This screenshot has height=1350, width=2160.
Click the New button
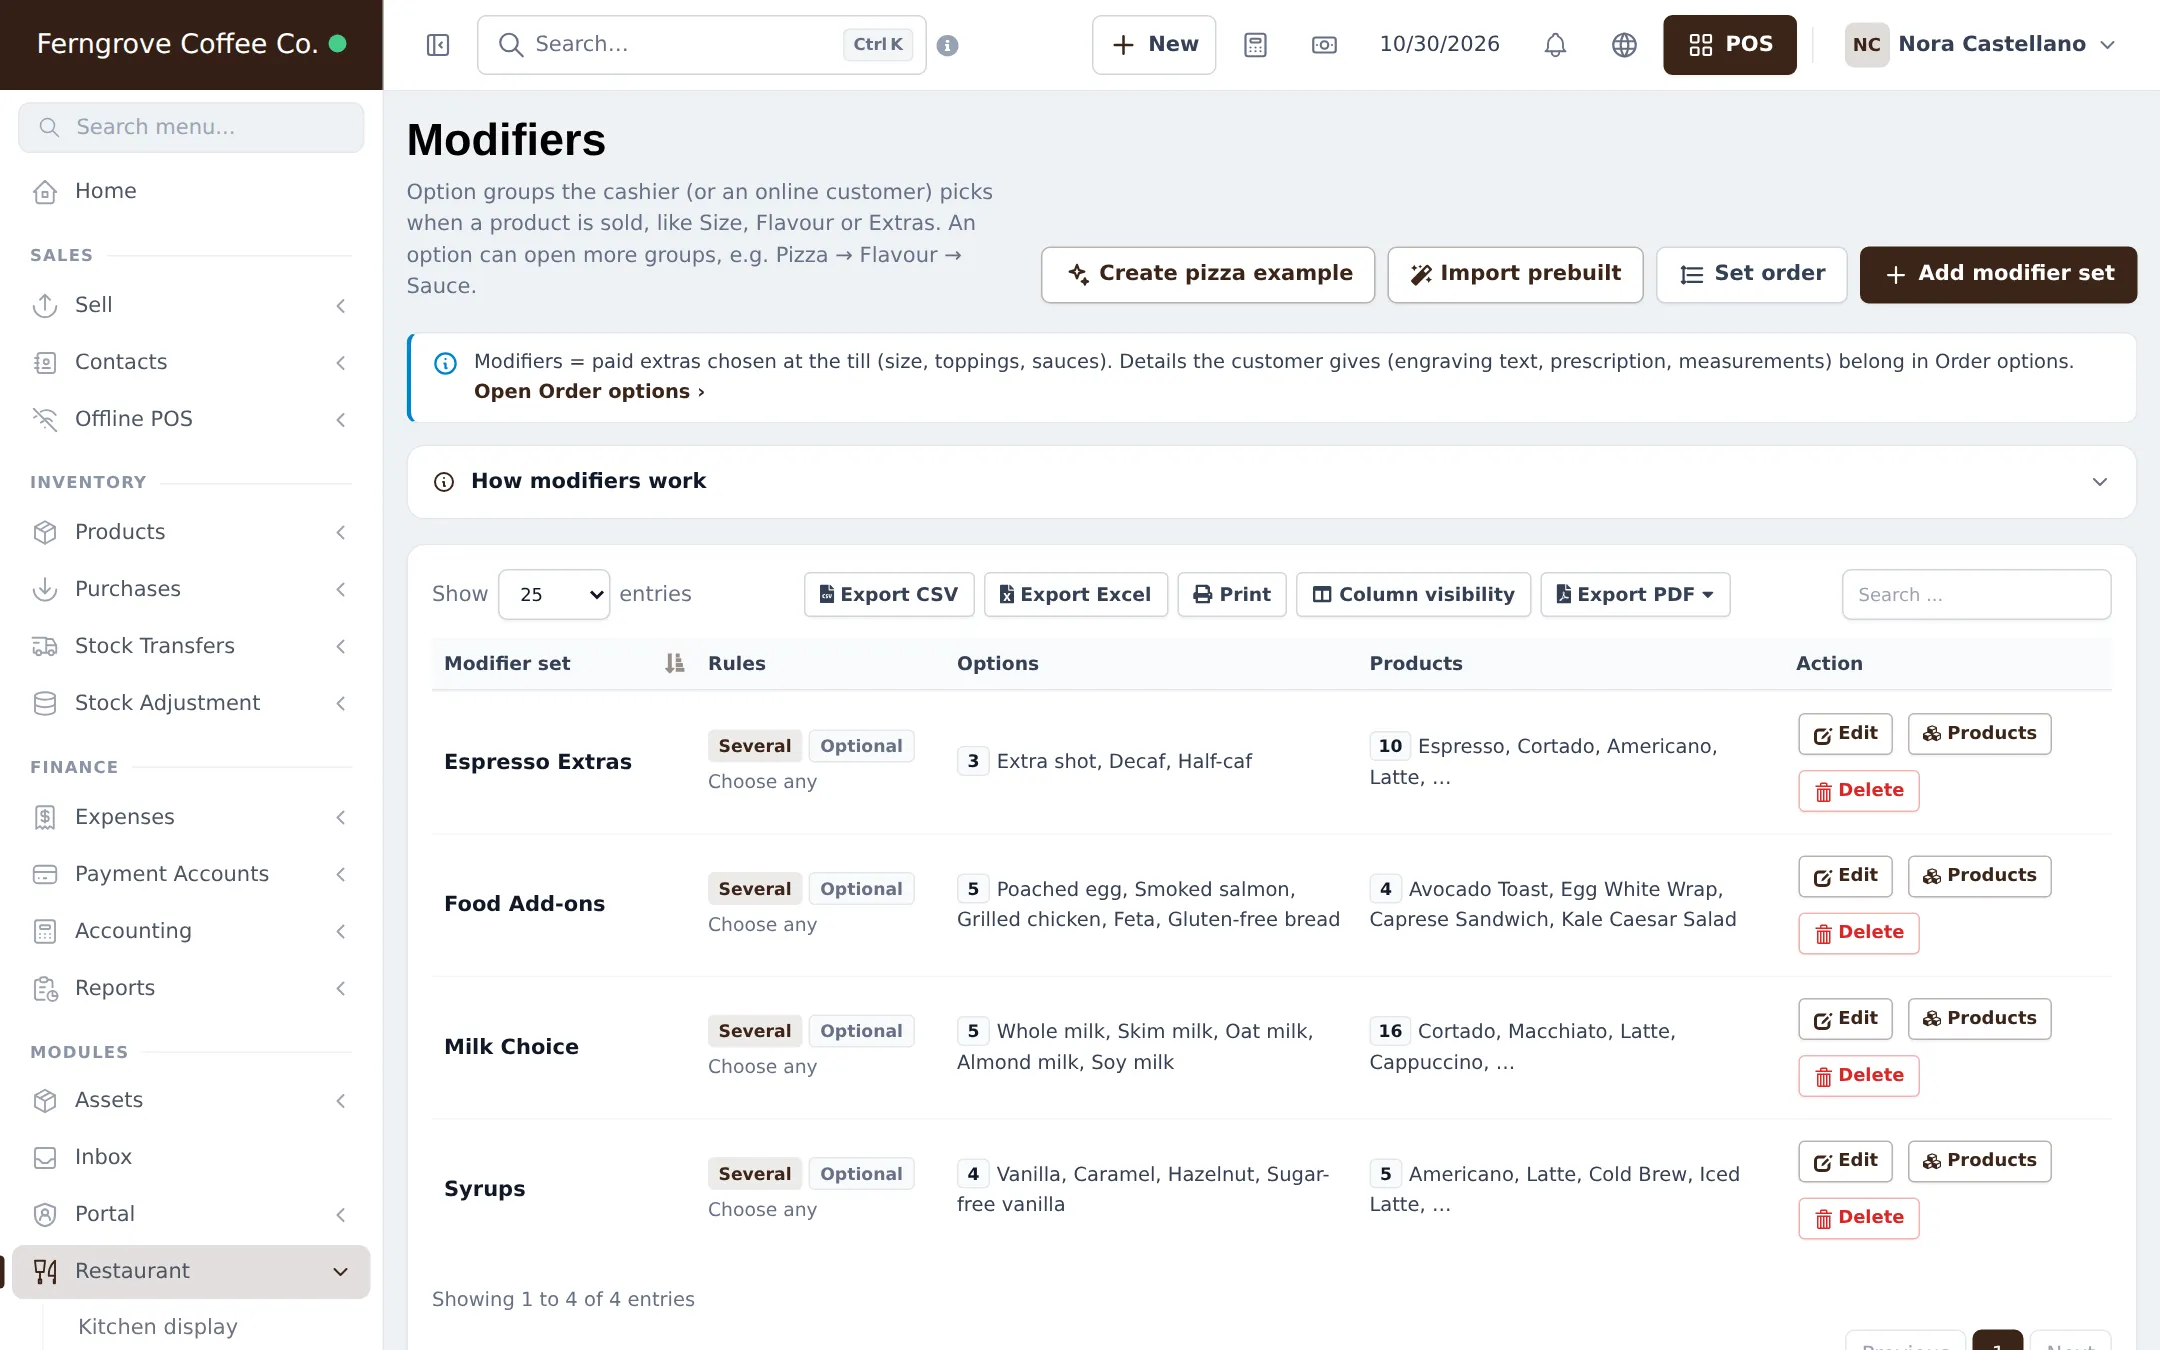pos(1154,45)
